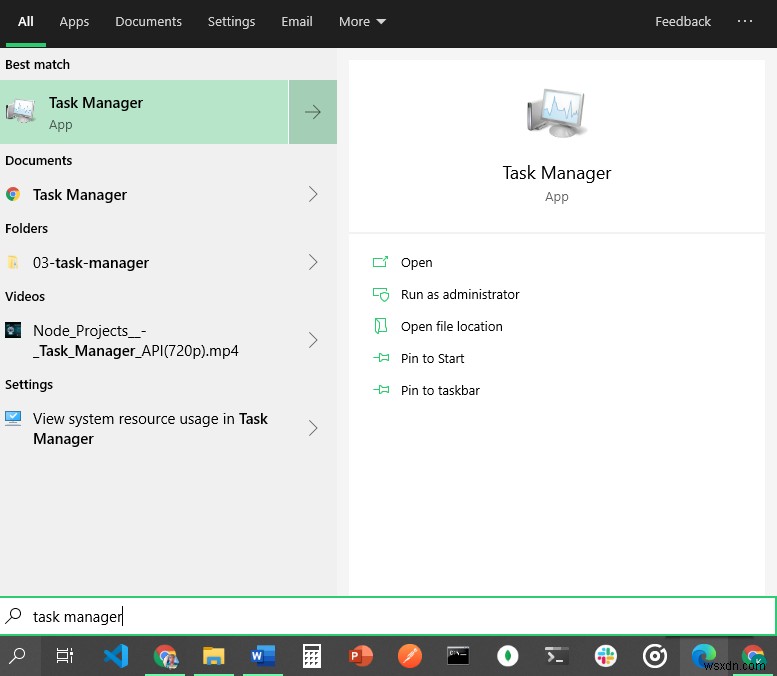
Task: Open File Explorer from taskbar
Action: point(214,656)
